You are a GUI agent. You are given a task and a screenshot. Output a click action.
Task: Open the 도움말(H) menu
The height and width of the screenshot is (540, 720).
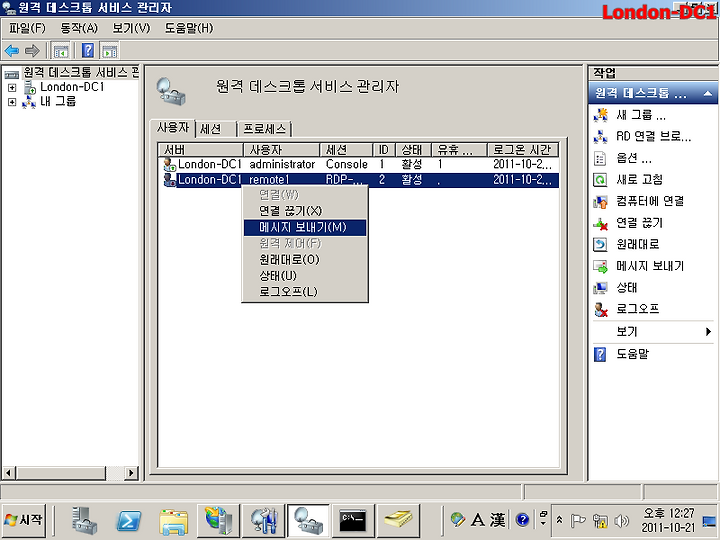(189, 28)
